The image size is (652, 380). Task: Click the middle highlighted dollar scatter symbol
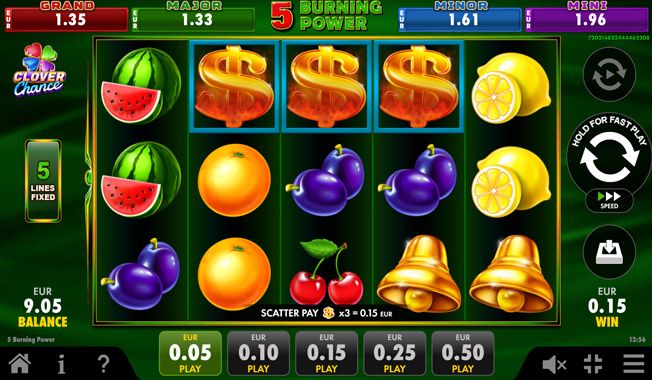tap(326, 86)
